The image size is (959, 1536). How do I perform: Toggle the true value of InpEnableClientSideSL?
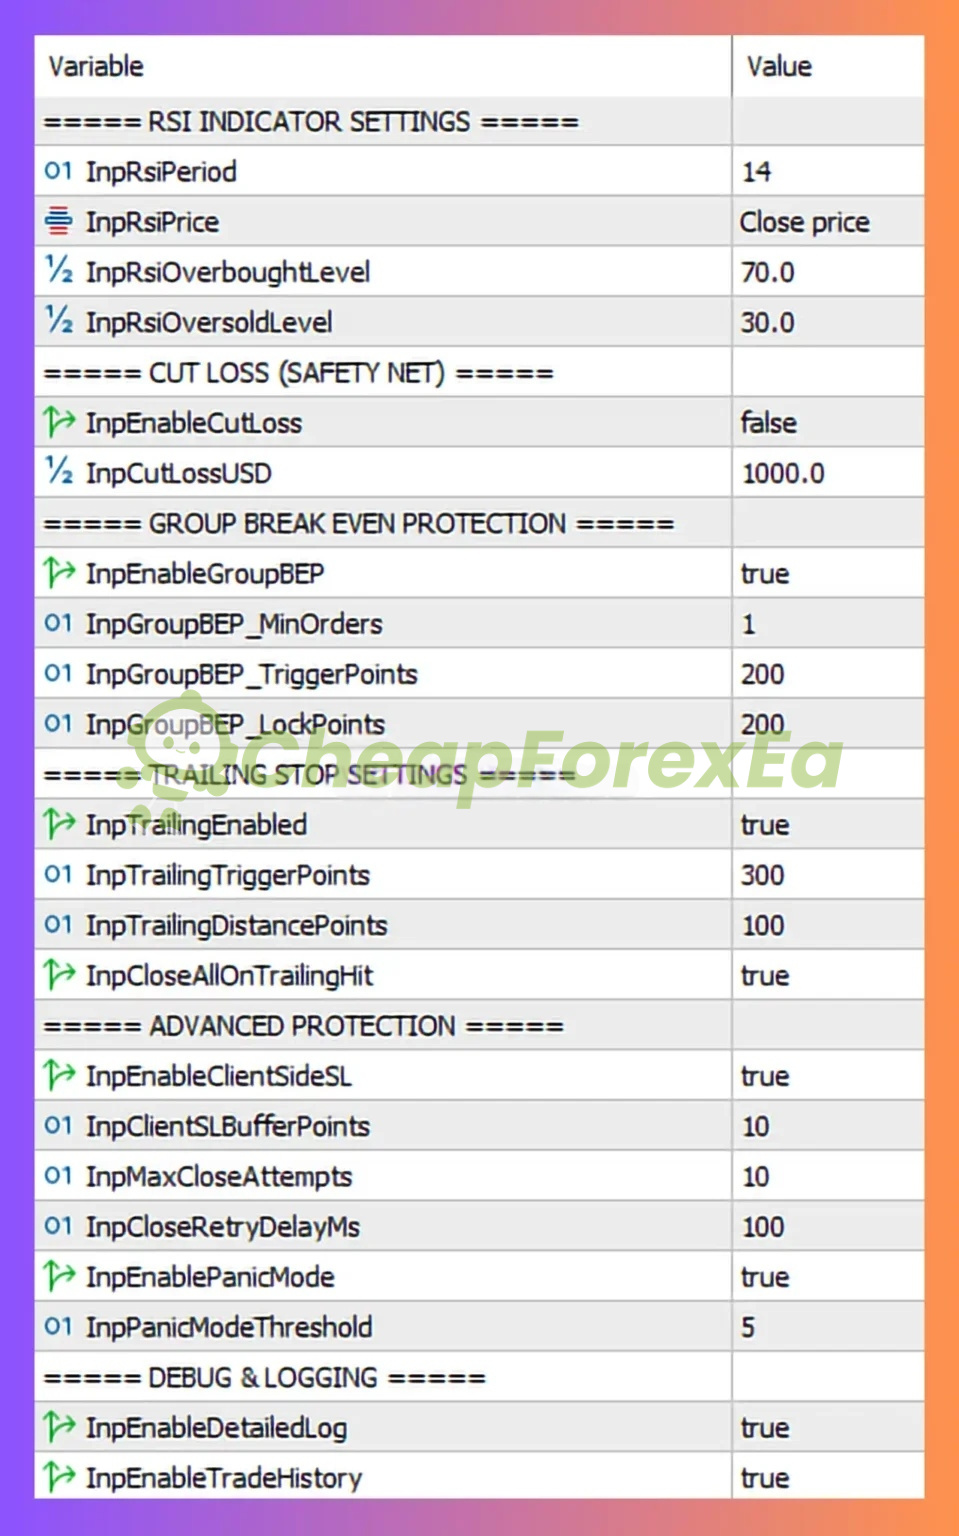tap(765, 1075)
